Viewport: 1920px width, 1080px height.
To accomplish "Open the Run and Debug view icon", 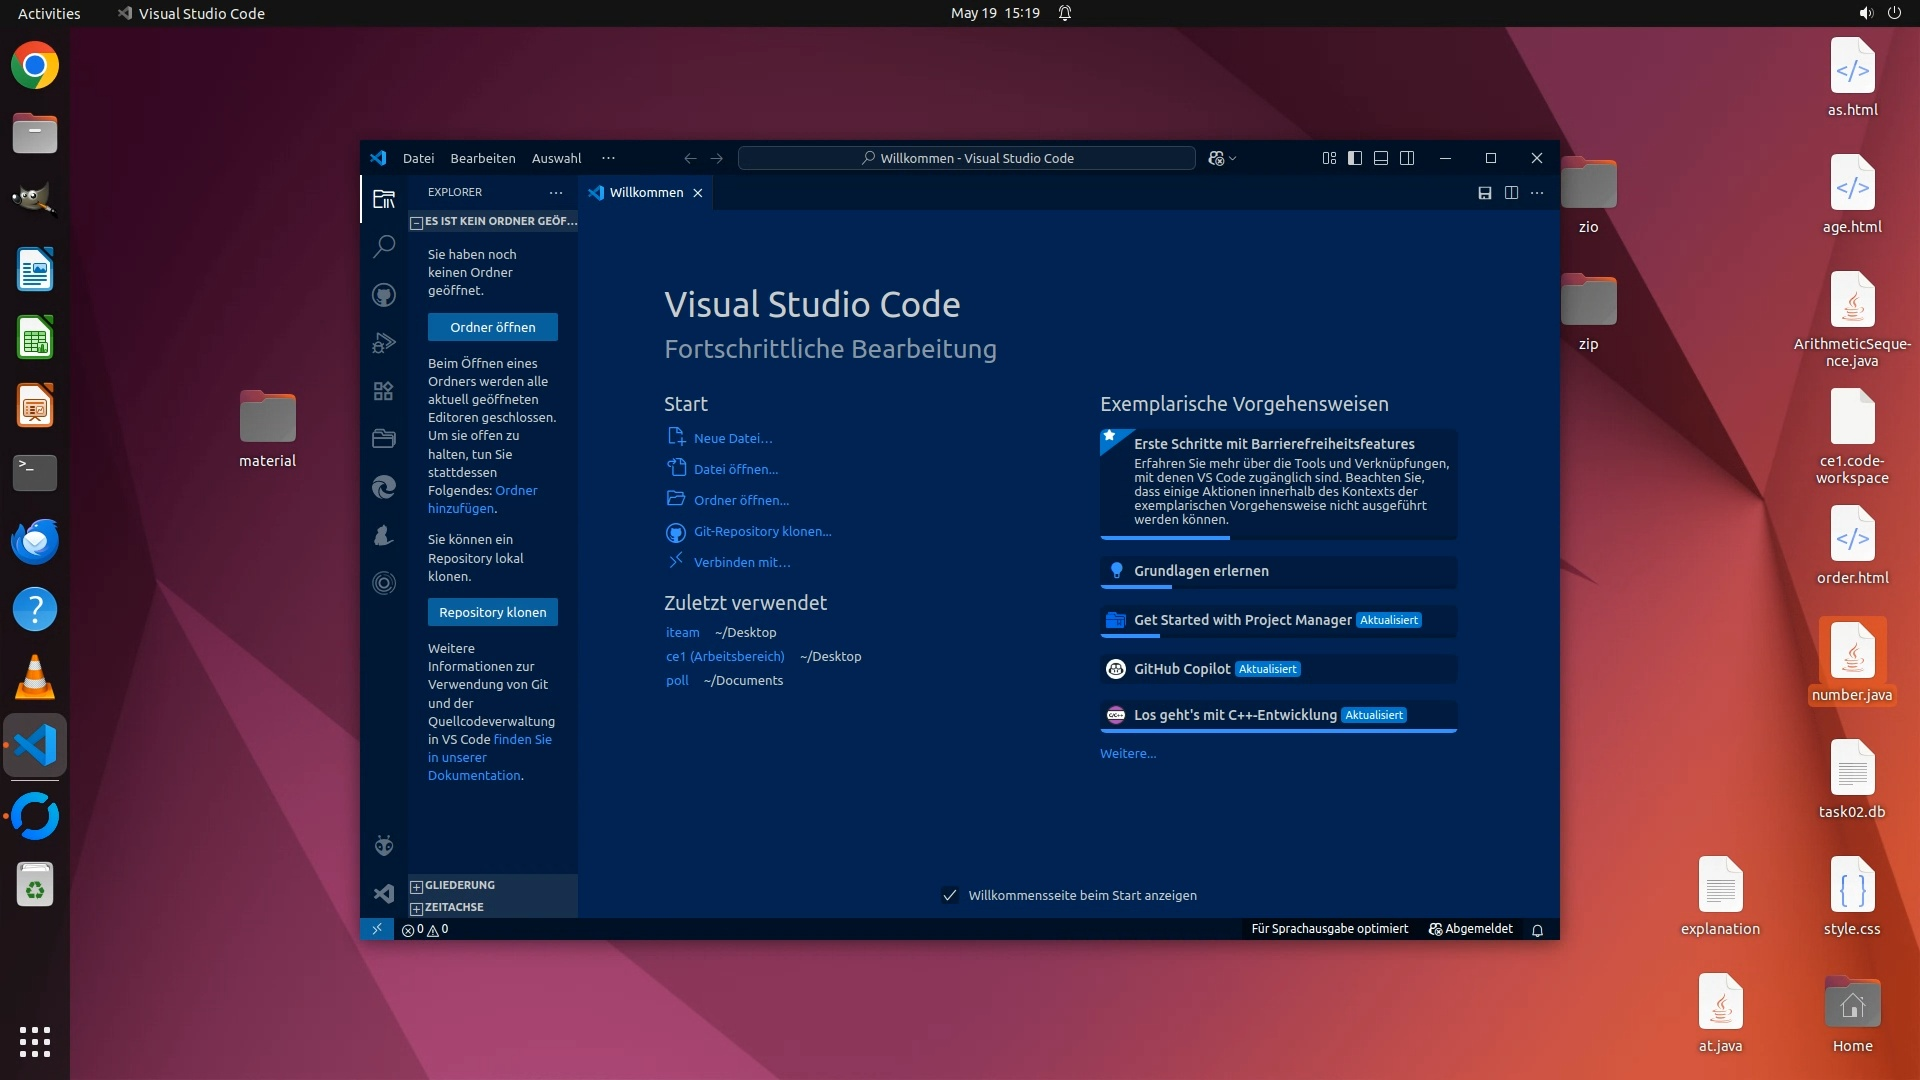I will click(x=384, y=343).
